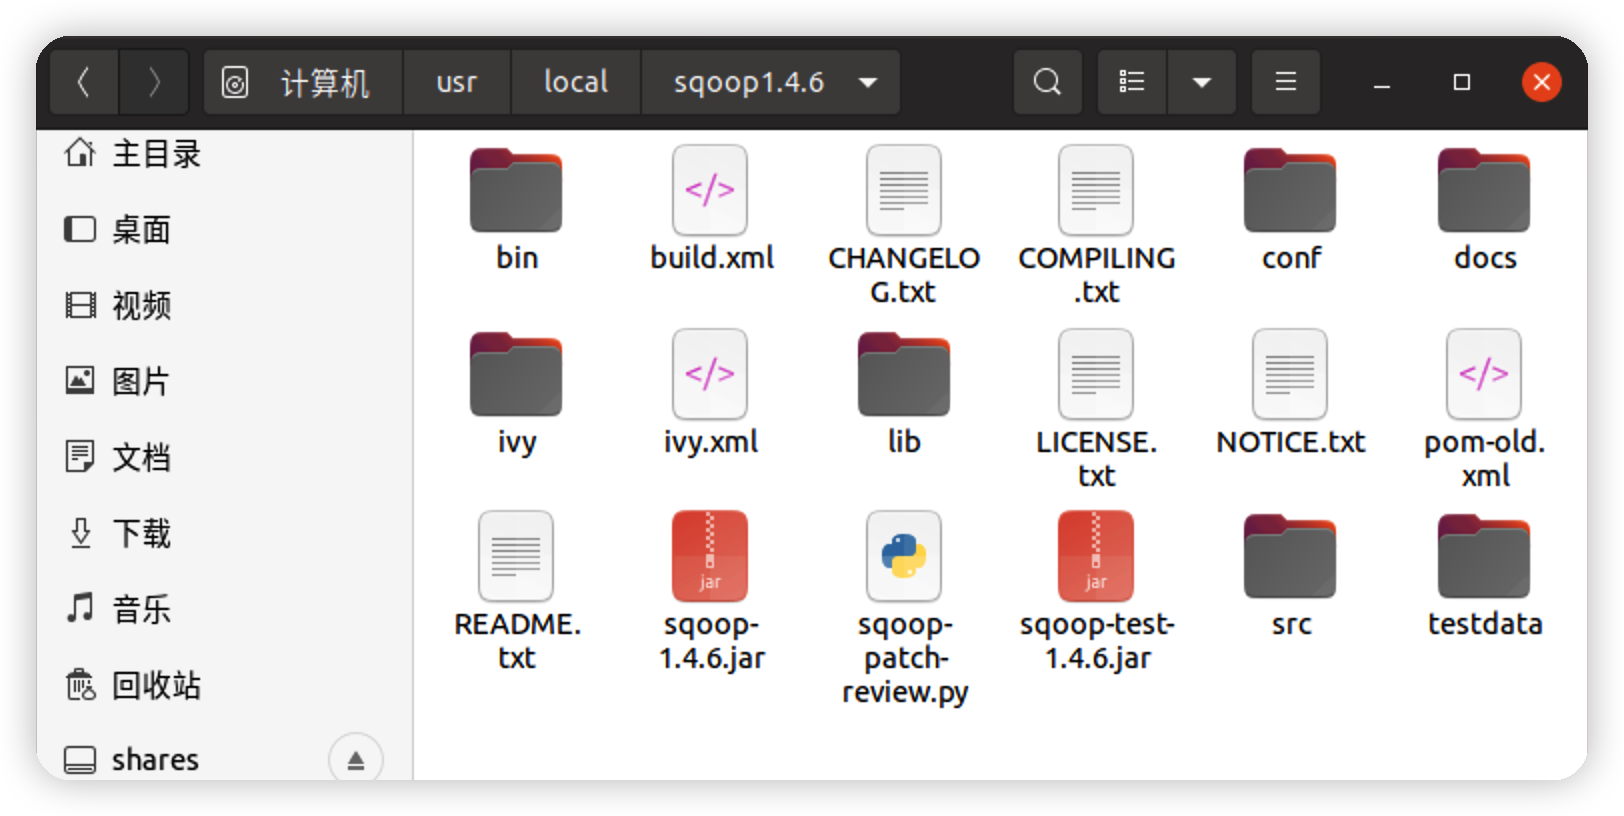The image size is (1624, 816).
Task: Navigate to local in the path bar
Action: (x=576, y=82)
